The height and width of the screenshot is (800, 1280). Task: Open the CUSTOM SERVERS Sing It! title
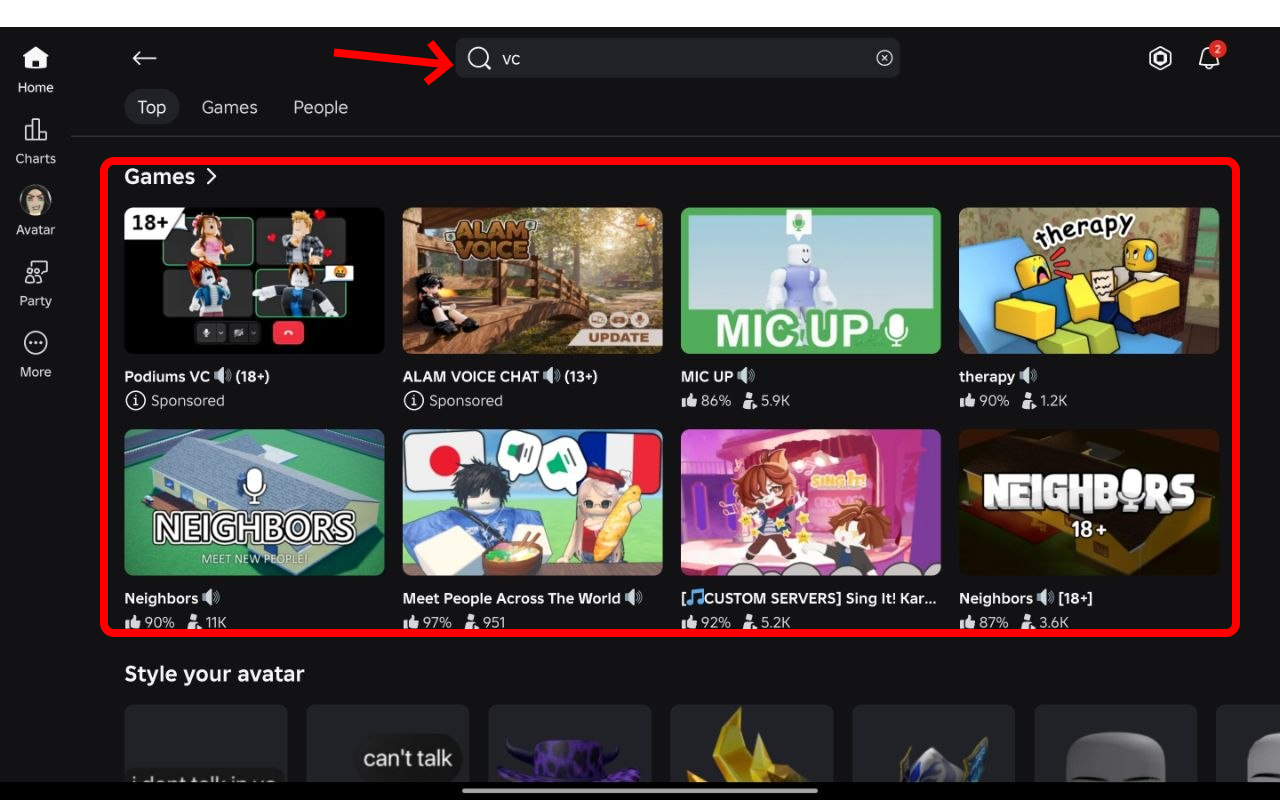click(x=809, y=599)
